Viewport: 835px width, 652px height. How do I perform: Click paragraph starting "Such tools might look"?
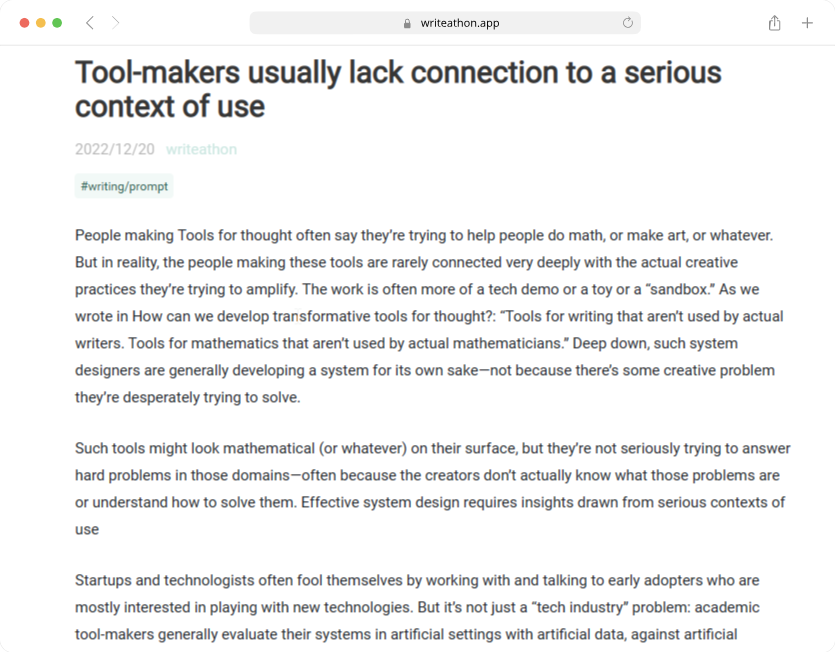pyautogui.click(x=432, y=489)
